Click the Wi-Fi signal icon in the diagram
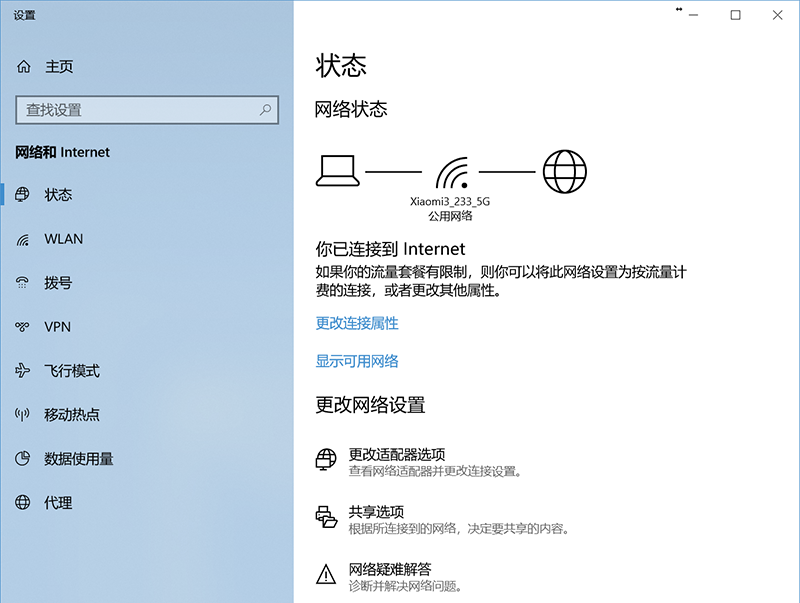Screen dimensions: 800x603 coord(453,173)
